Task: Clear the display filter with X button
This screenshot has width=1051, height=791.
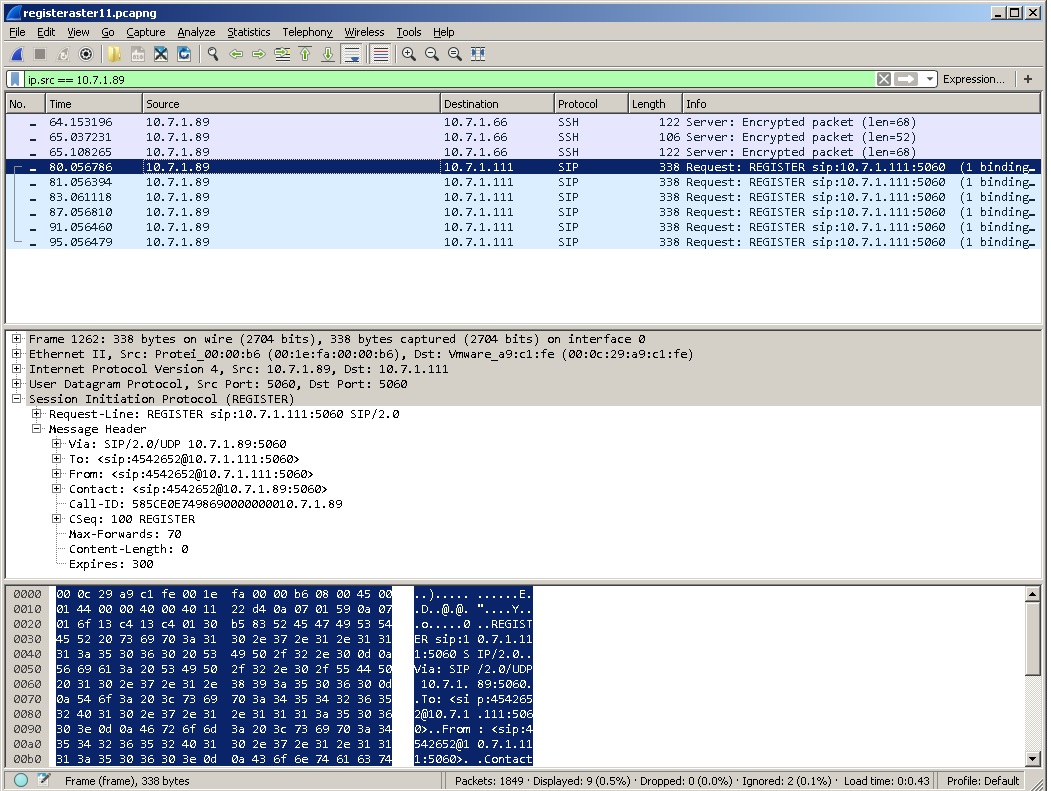Action: (x=884, y=79)
